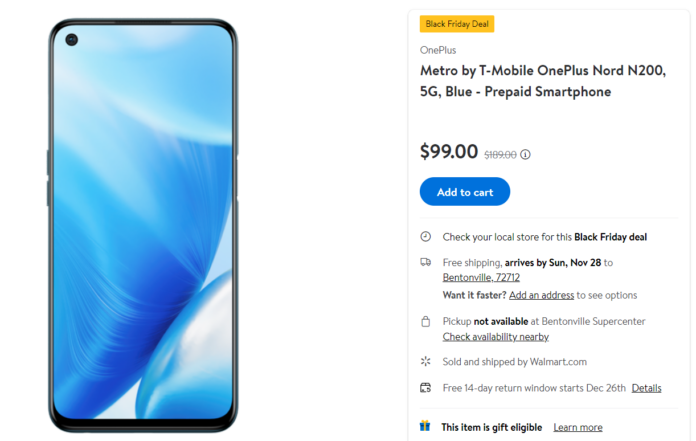Viewport: 696px width, 441px height.
Task: Click the price info icon beside $189.00
Action: pyautogui.click(x=526, y=155)
